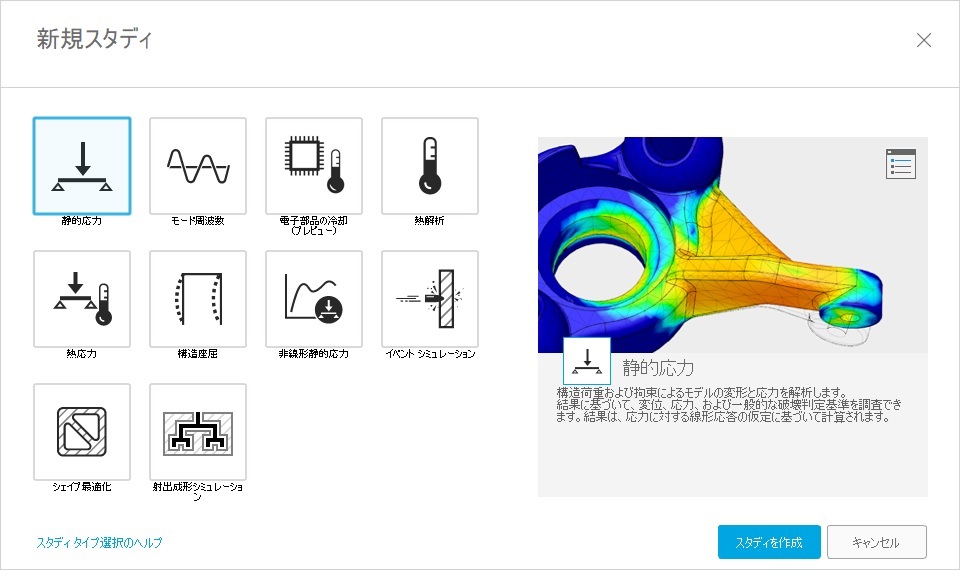Click the 静的応力 label under first tile
The image size is (965, 575).
click(82, 221)
